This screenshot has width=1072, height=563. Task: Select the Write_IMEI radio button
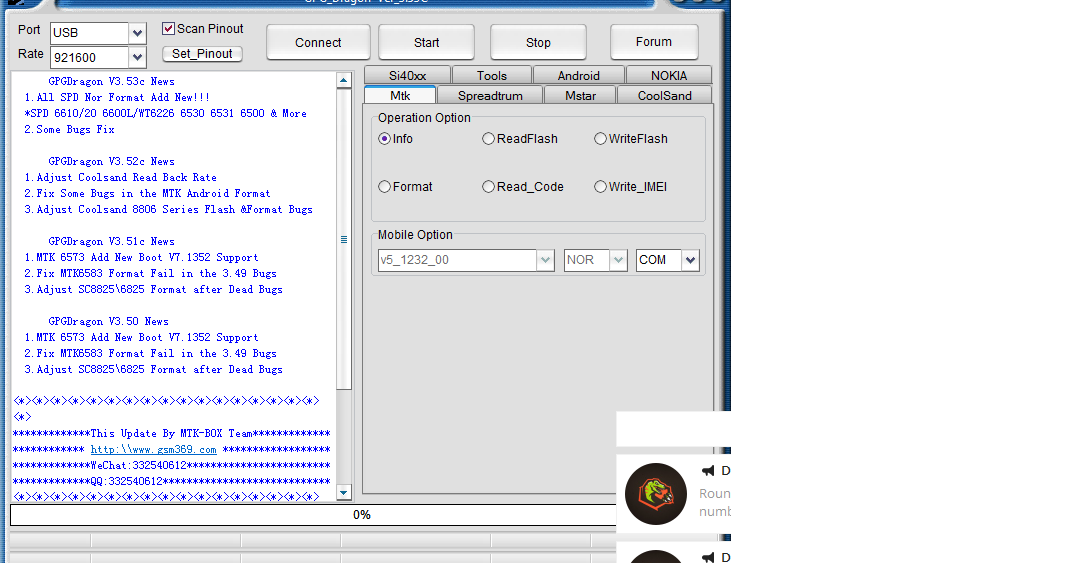tap(600, 187)
